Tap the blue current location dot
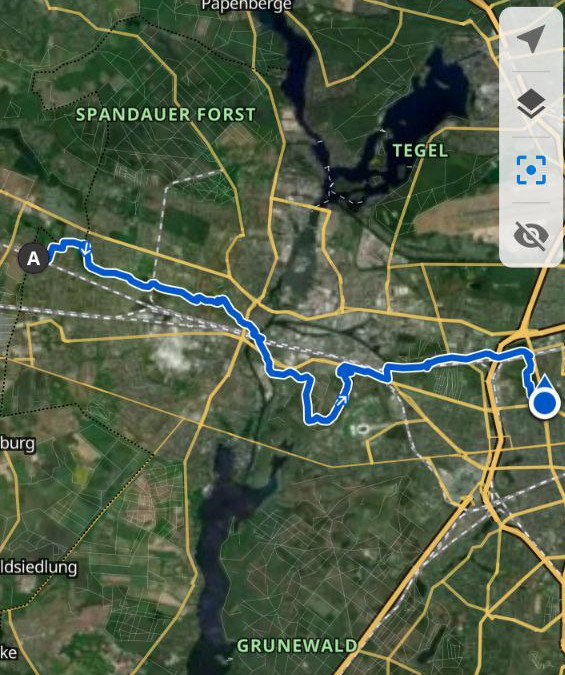The width and height of the screenshot is (565, 675). click(545, 403)
